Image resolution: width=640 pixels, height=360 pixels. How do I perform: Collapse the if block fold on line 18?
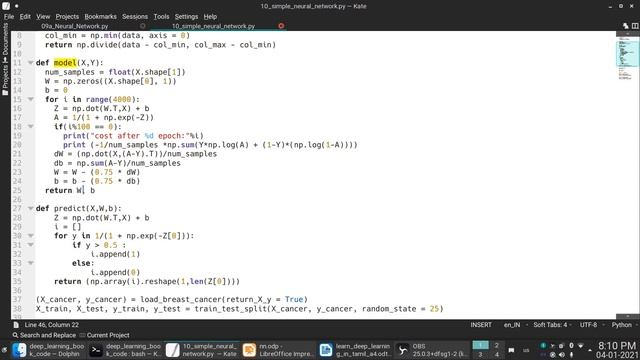[31, 127]
